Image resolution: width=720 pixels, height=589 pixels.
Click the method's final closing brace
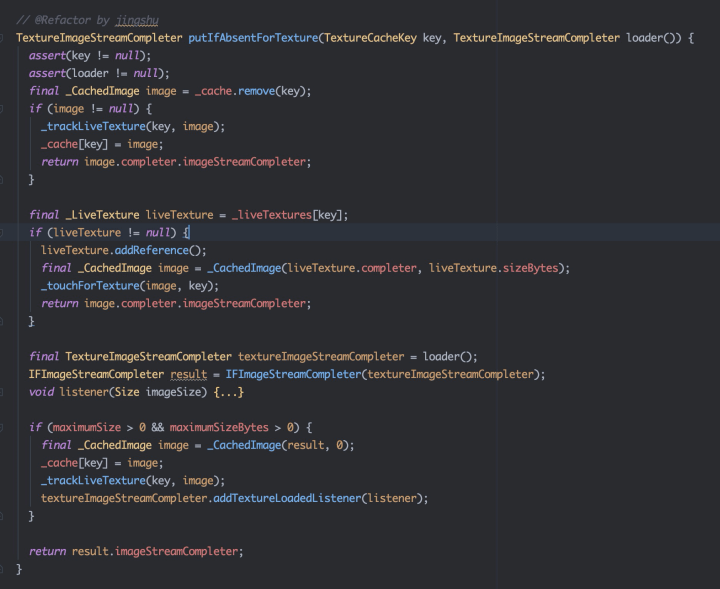point(19,569)
